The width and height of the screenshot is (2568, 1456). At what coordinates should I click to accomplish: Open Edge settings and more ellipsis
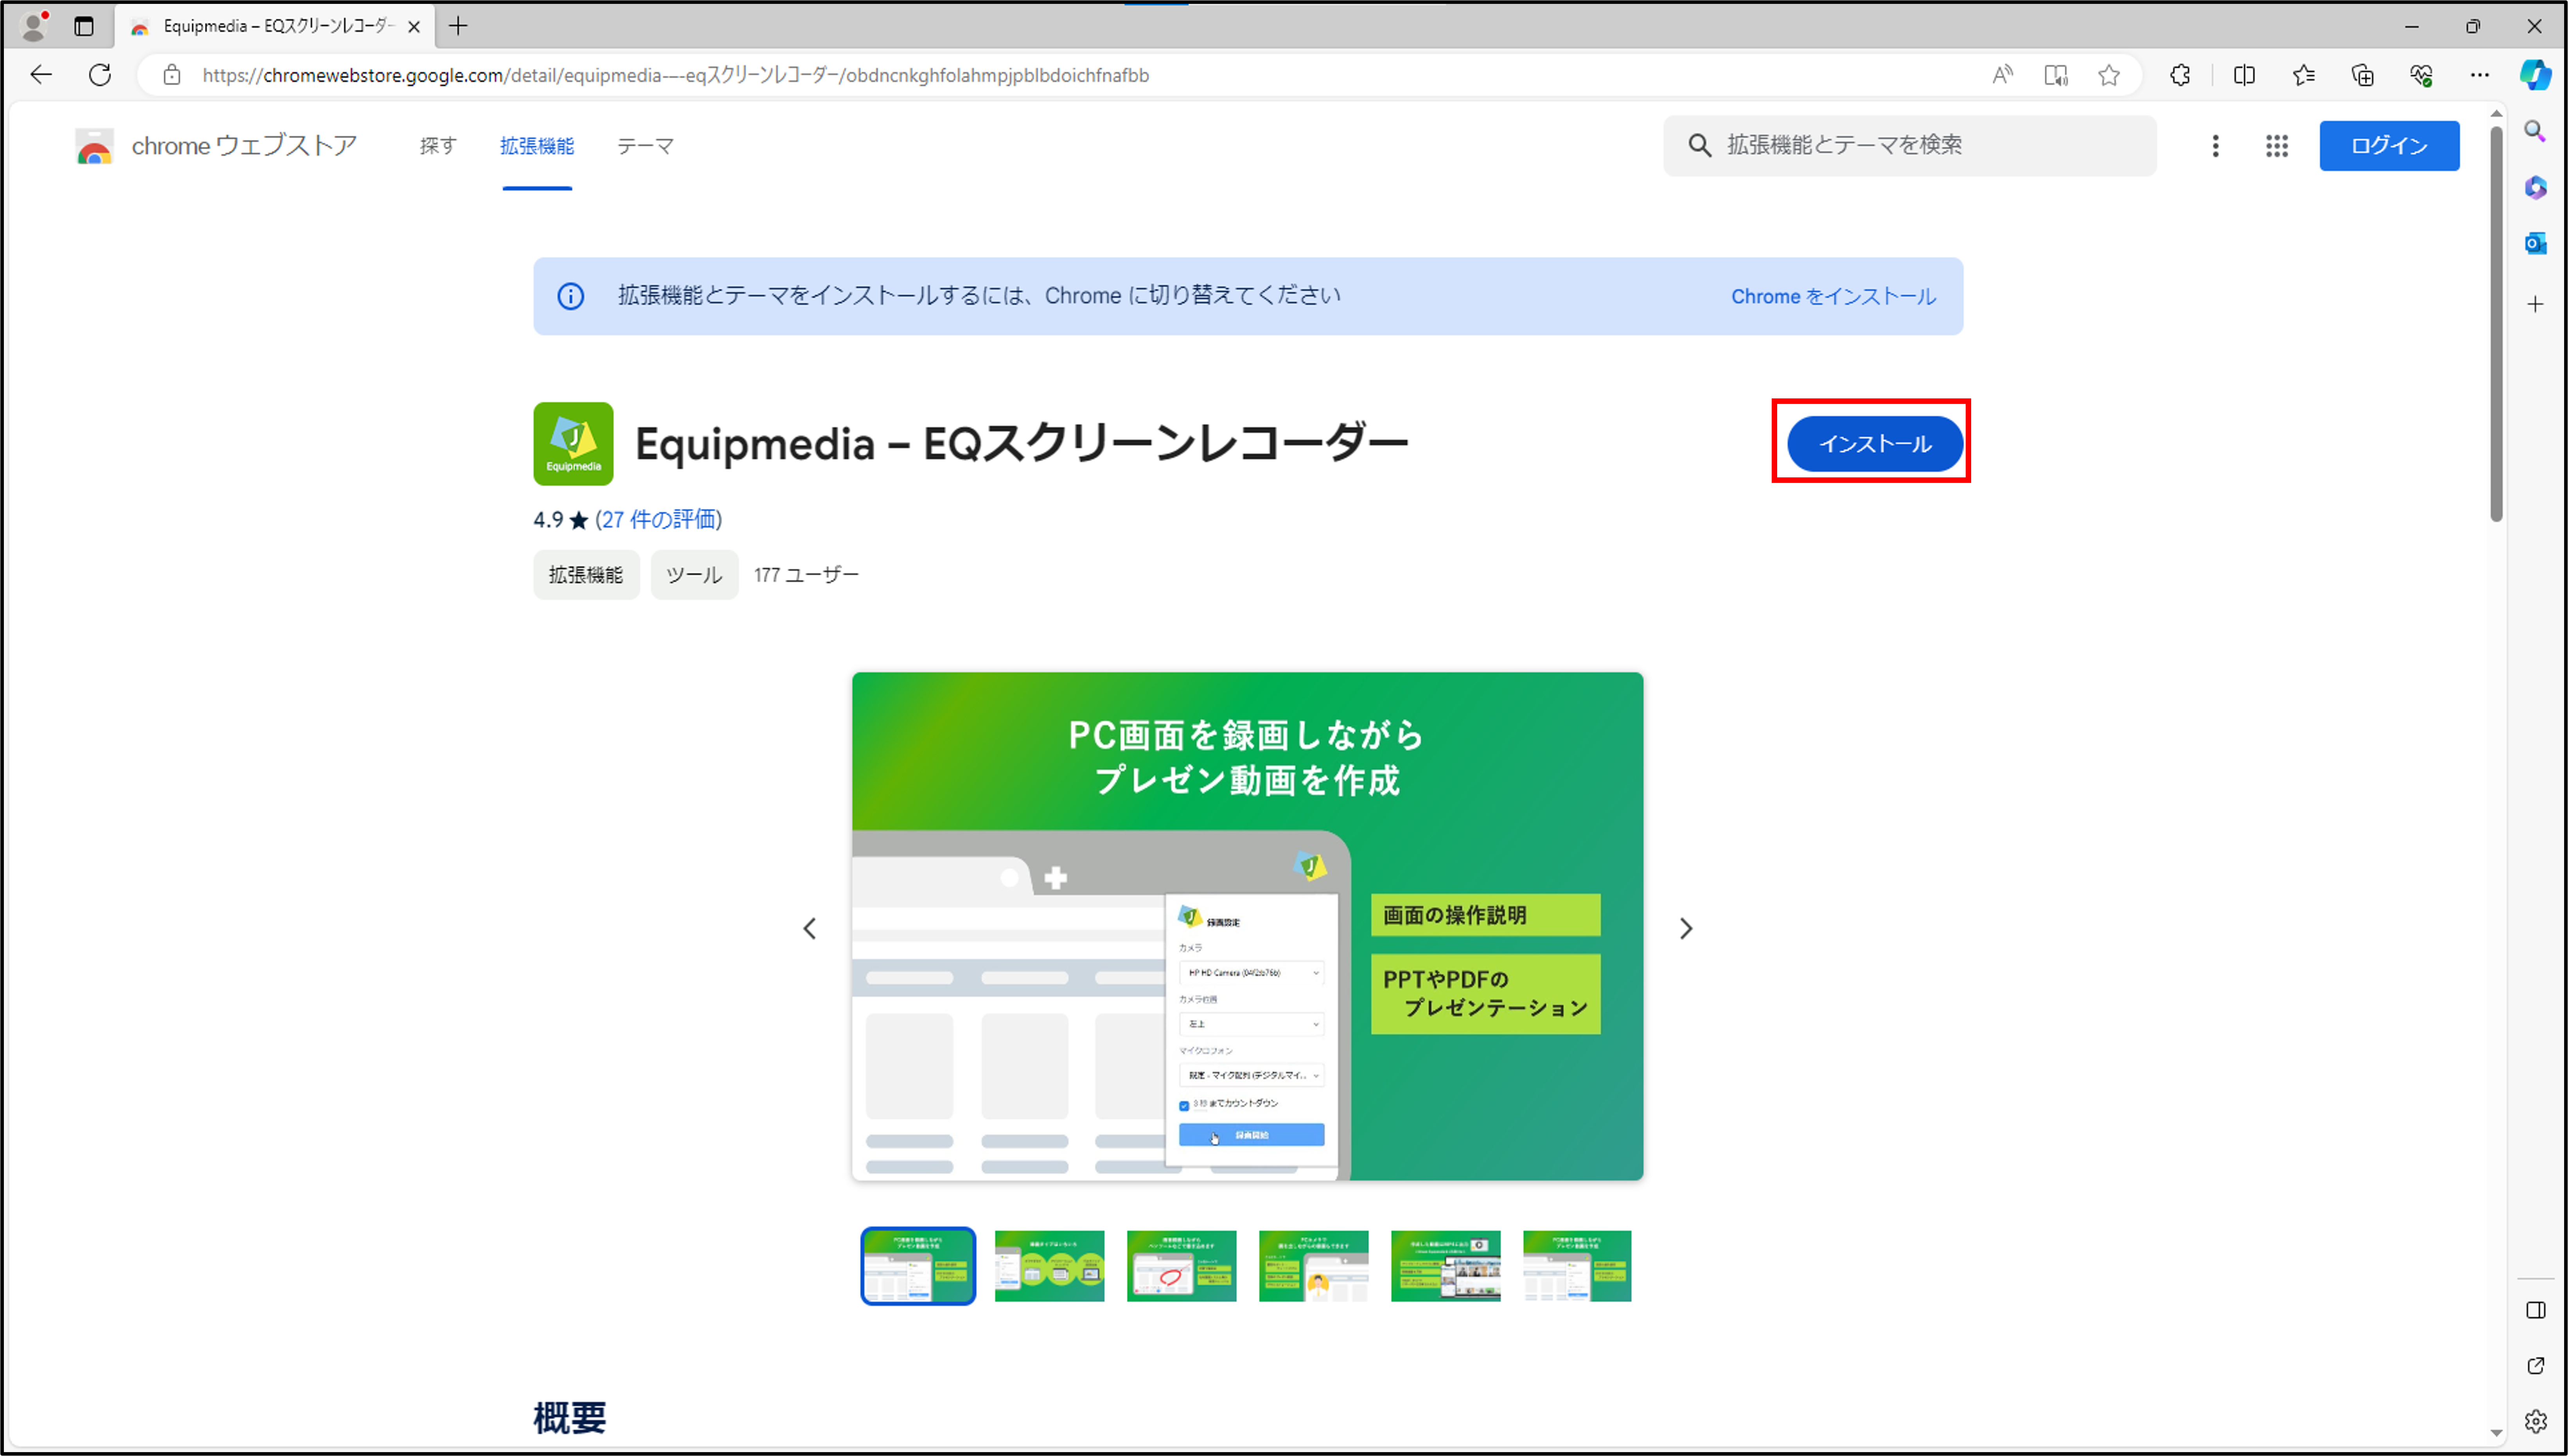pos(2480,75)
